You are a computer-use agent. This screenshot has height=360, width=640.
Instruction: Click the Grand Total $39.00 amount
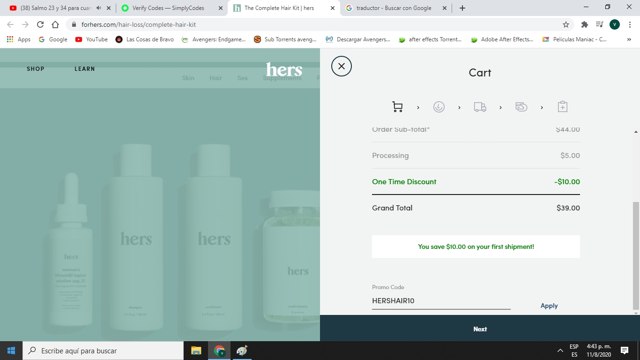point(568,208)
